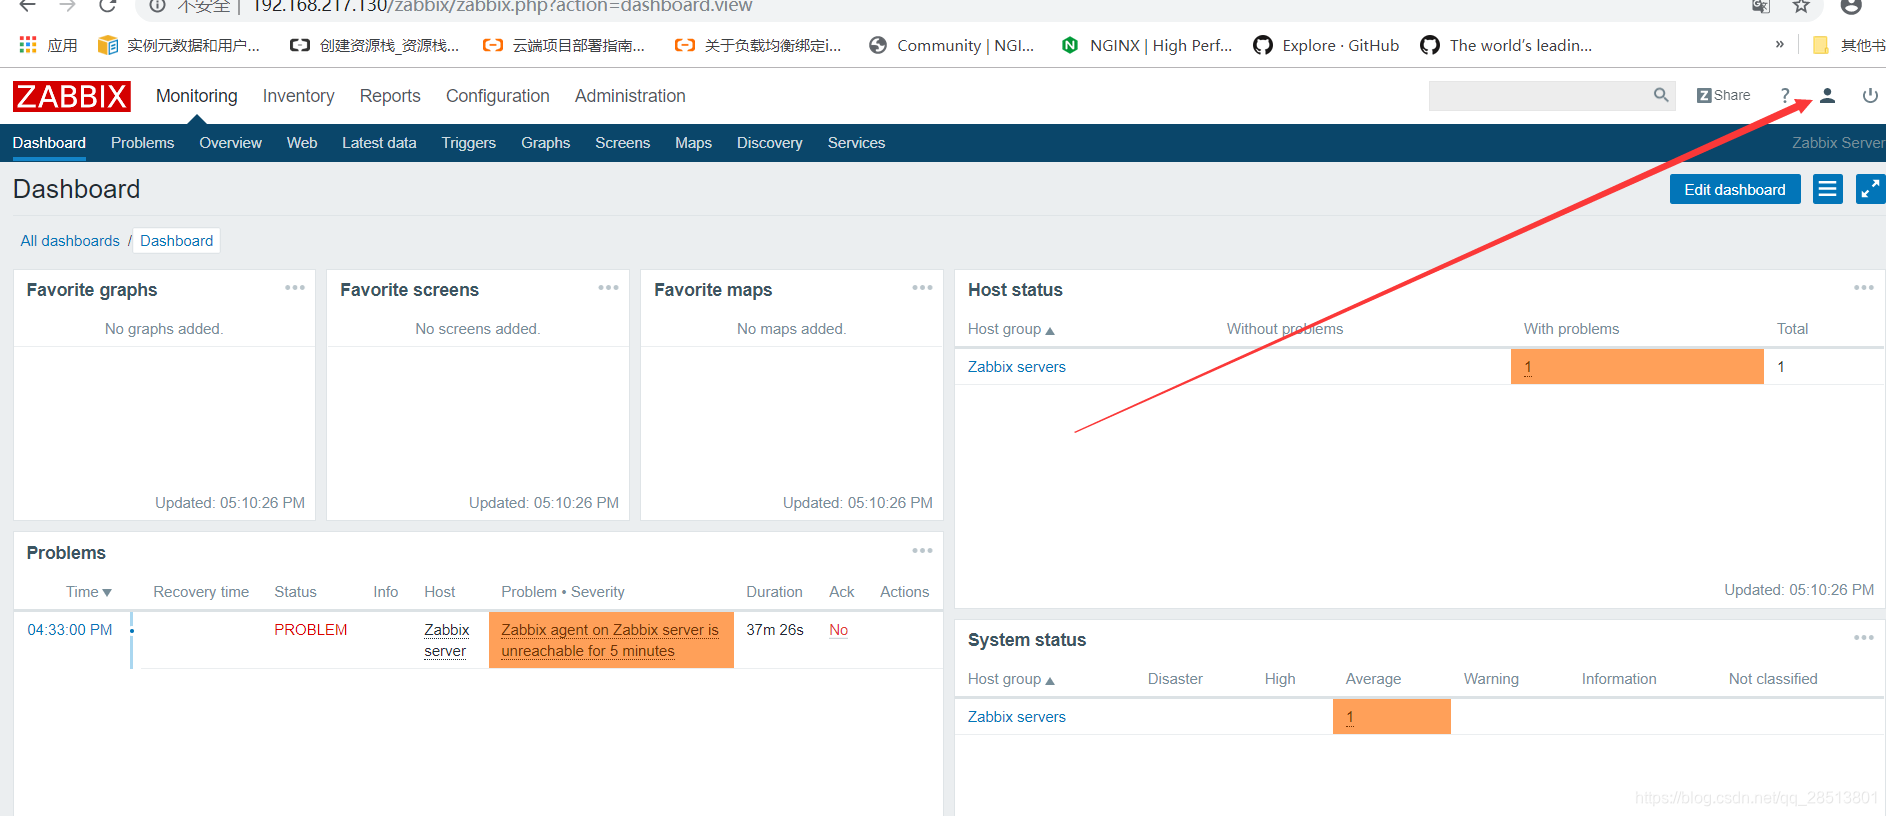Bookmark this page with star icon
Screen dimensions: 1886x816
pyautogui.click(x=1801, y=6)
